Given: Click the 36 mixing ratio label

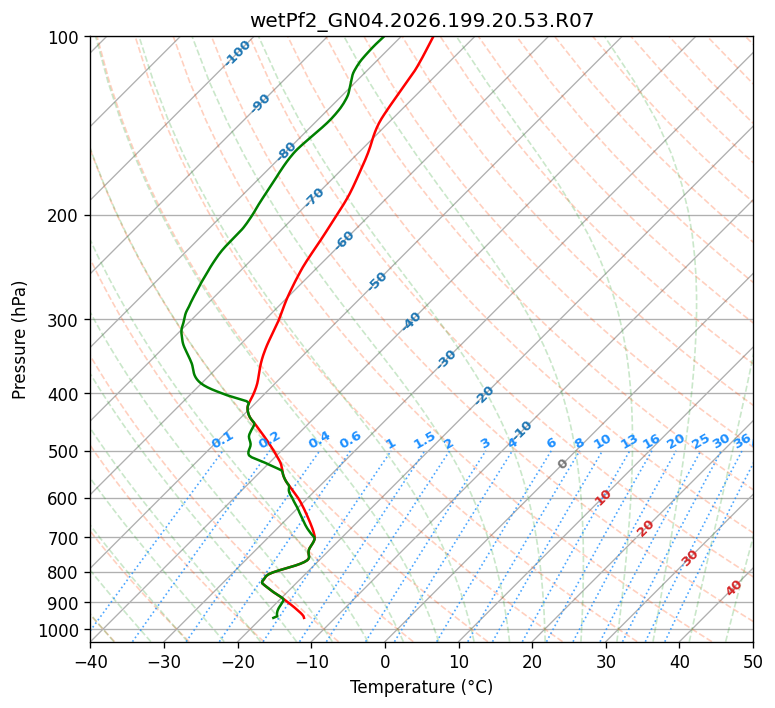Looking at the screenshot, I should click(x=742, y=441).
